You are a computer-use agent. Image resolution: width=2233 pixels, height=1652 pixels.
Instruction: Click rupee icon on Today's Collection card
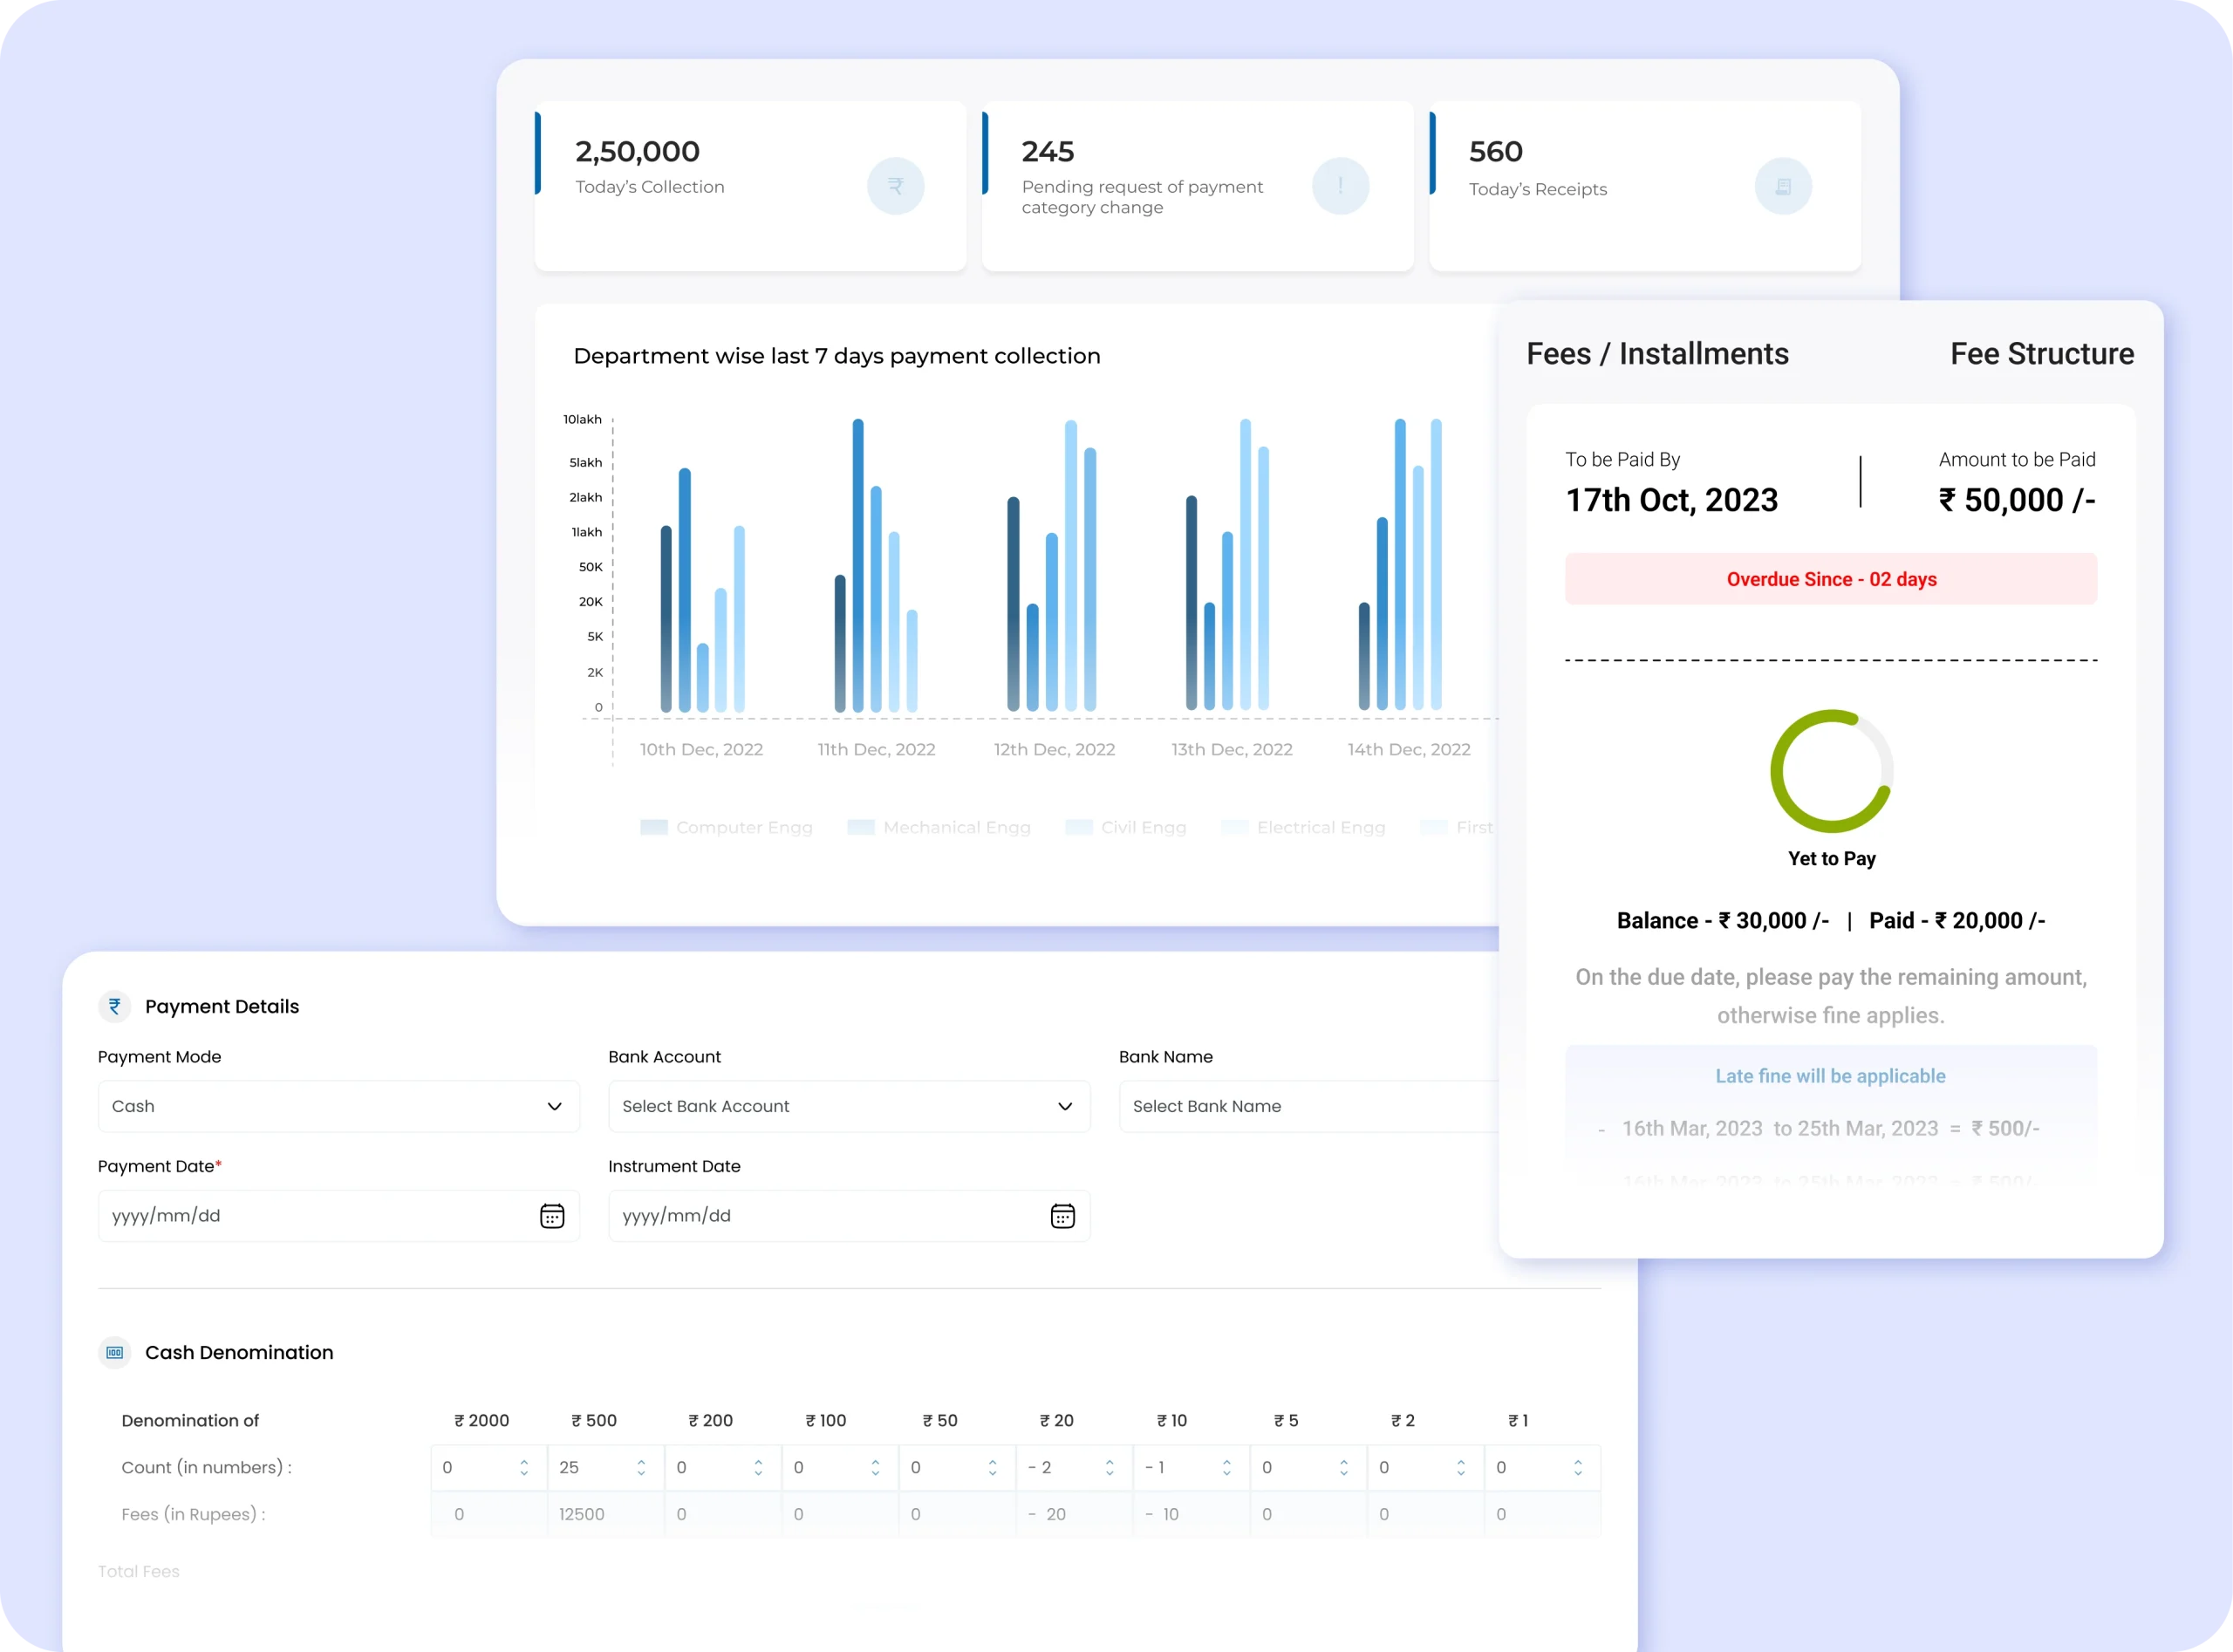895,186
